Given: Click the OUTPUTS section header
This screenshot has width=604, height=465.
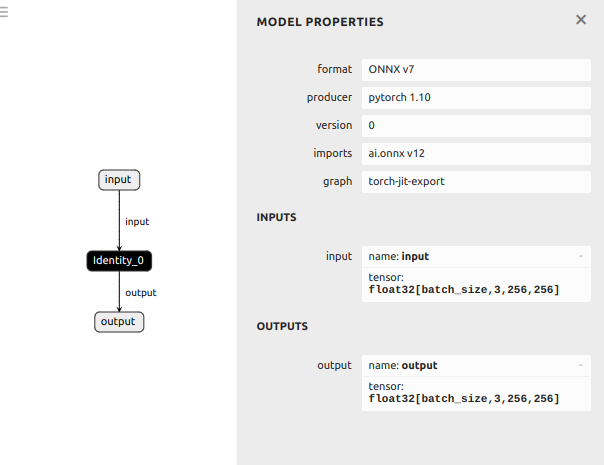Looking at the screenshot, I should [282, 326].
